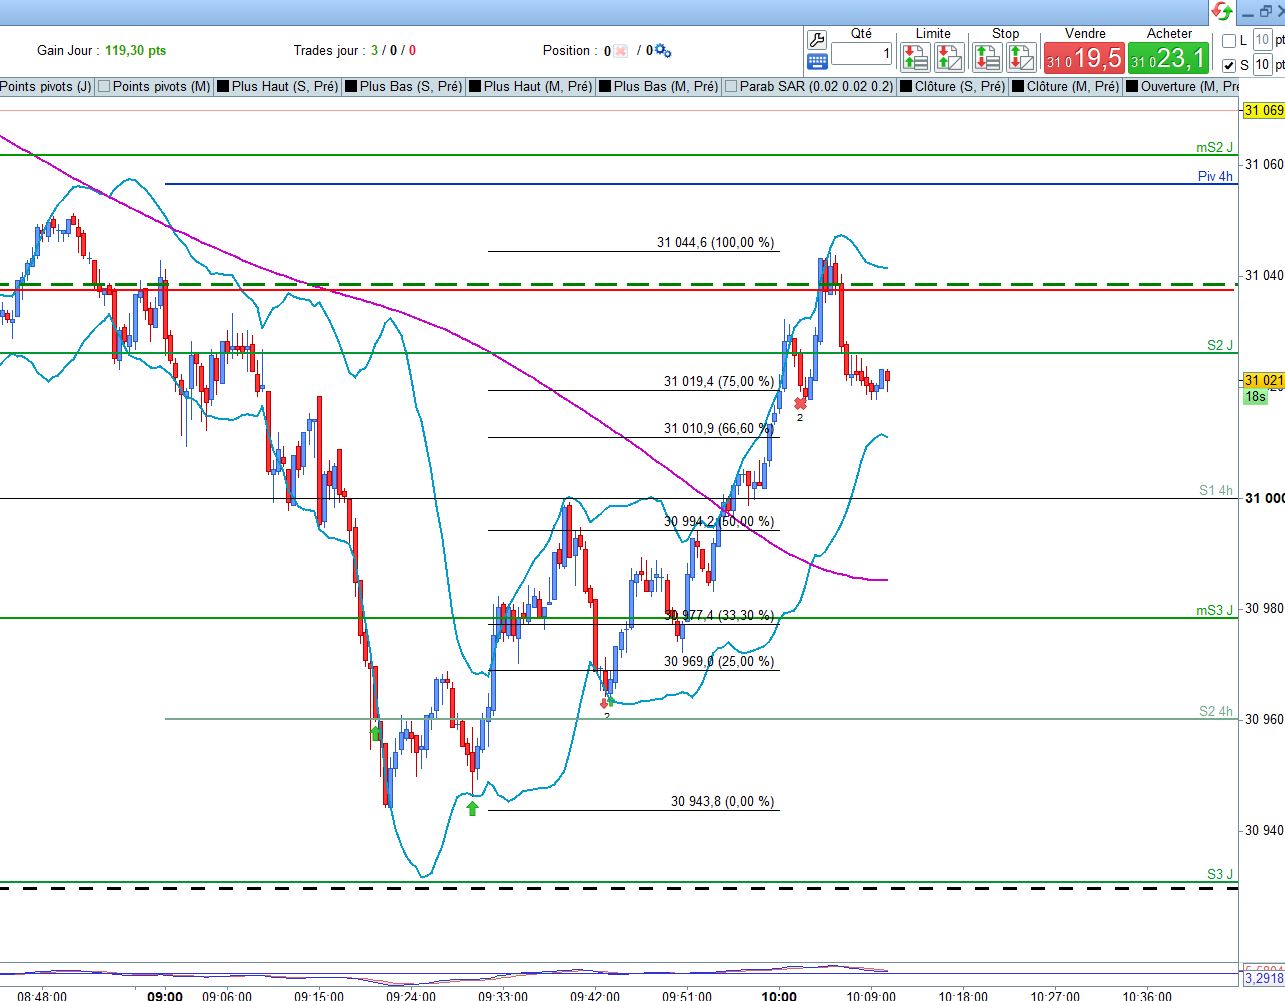1285x1001 pixels.
Task: Click black color swatch of Plus Bas (M, Pré)
Action: coord(605,87)
